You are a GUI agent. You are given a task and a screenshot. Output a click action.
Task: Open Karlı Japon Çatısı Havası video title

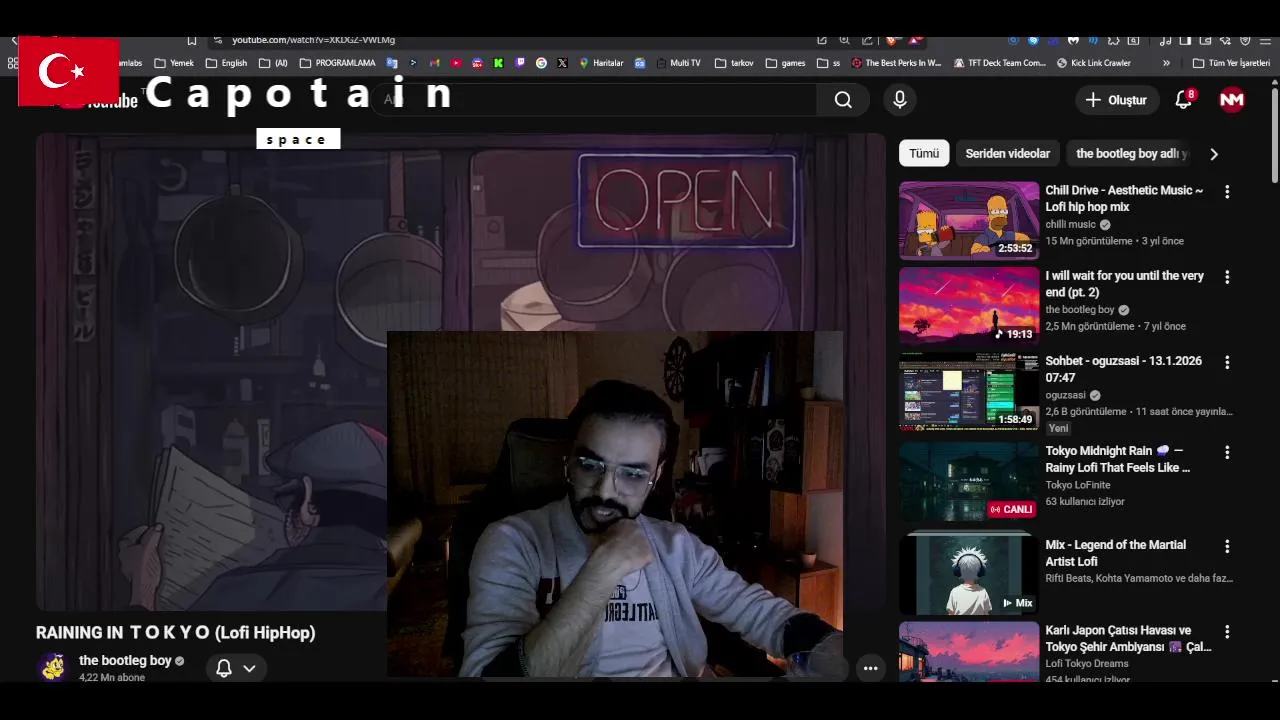[x=1128, y=639]
